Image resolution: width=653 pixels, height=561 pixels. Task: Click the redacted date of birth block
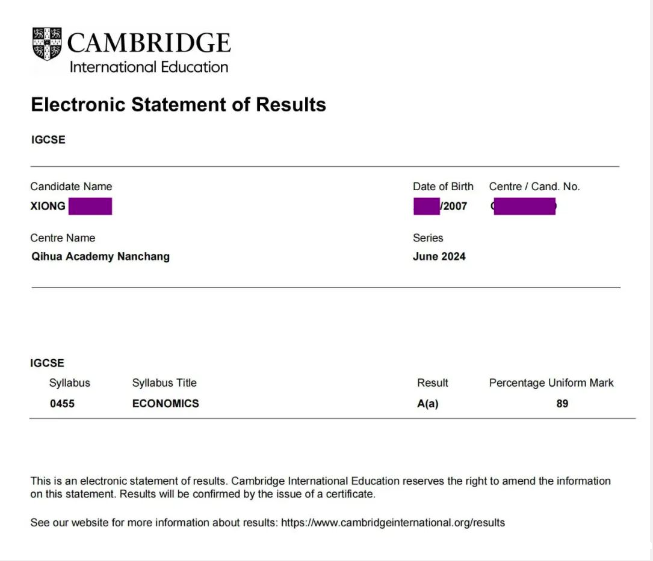pyautogui.click(x=427, y=206)
